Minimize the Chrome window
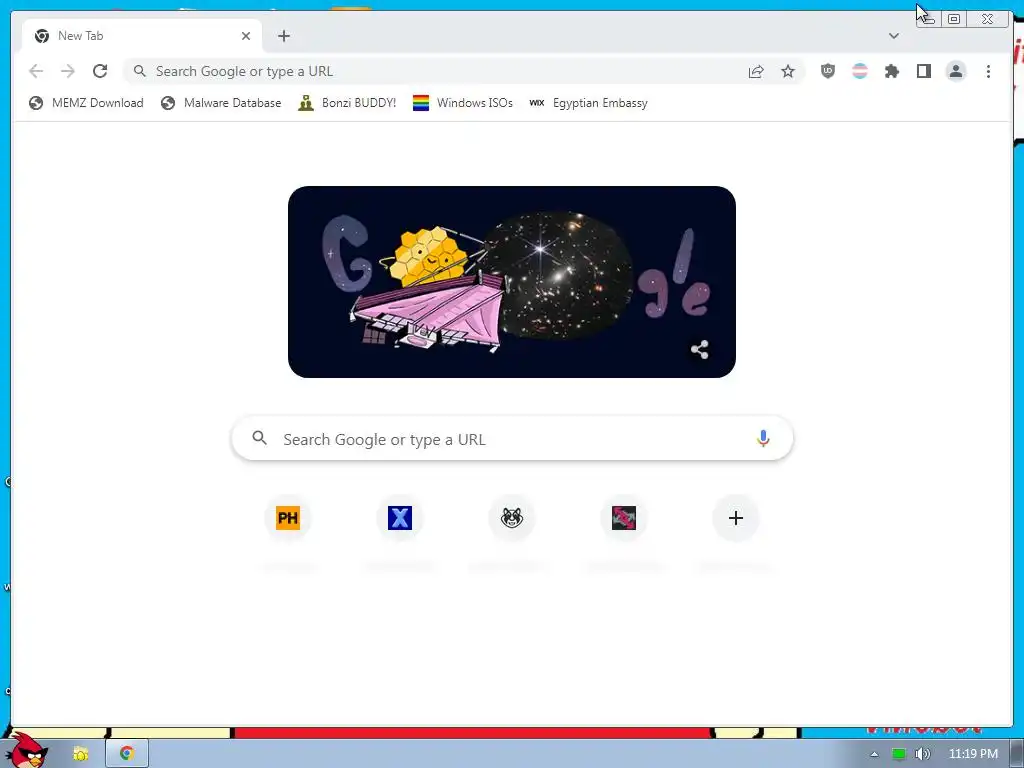Image resolution: width=1024 pixels, height=768 pixels. [929, 19]
